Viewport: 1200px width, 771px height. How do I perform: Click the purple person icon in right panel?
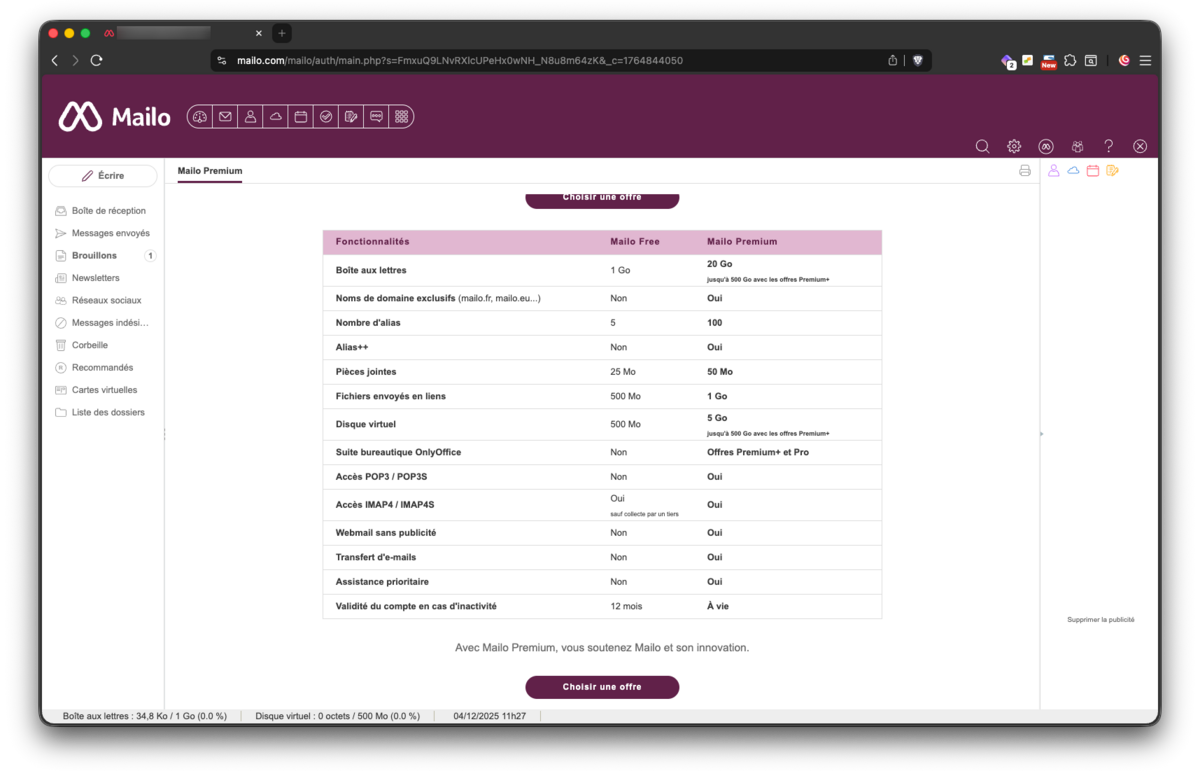click(x=1054, y=171)
